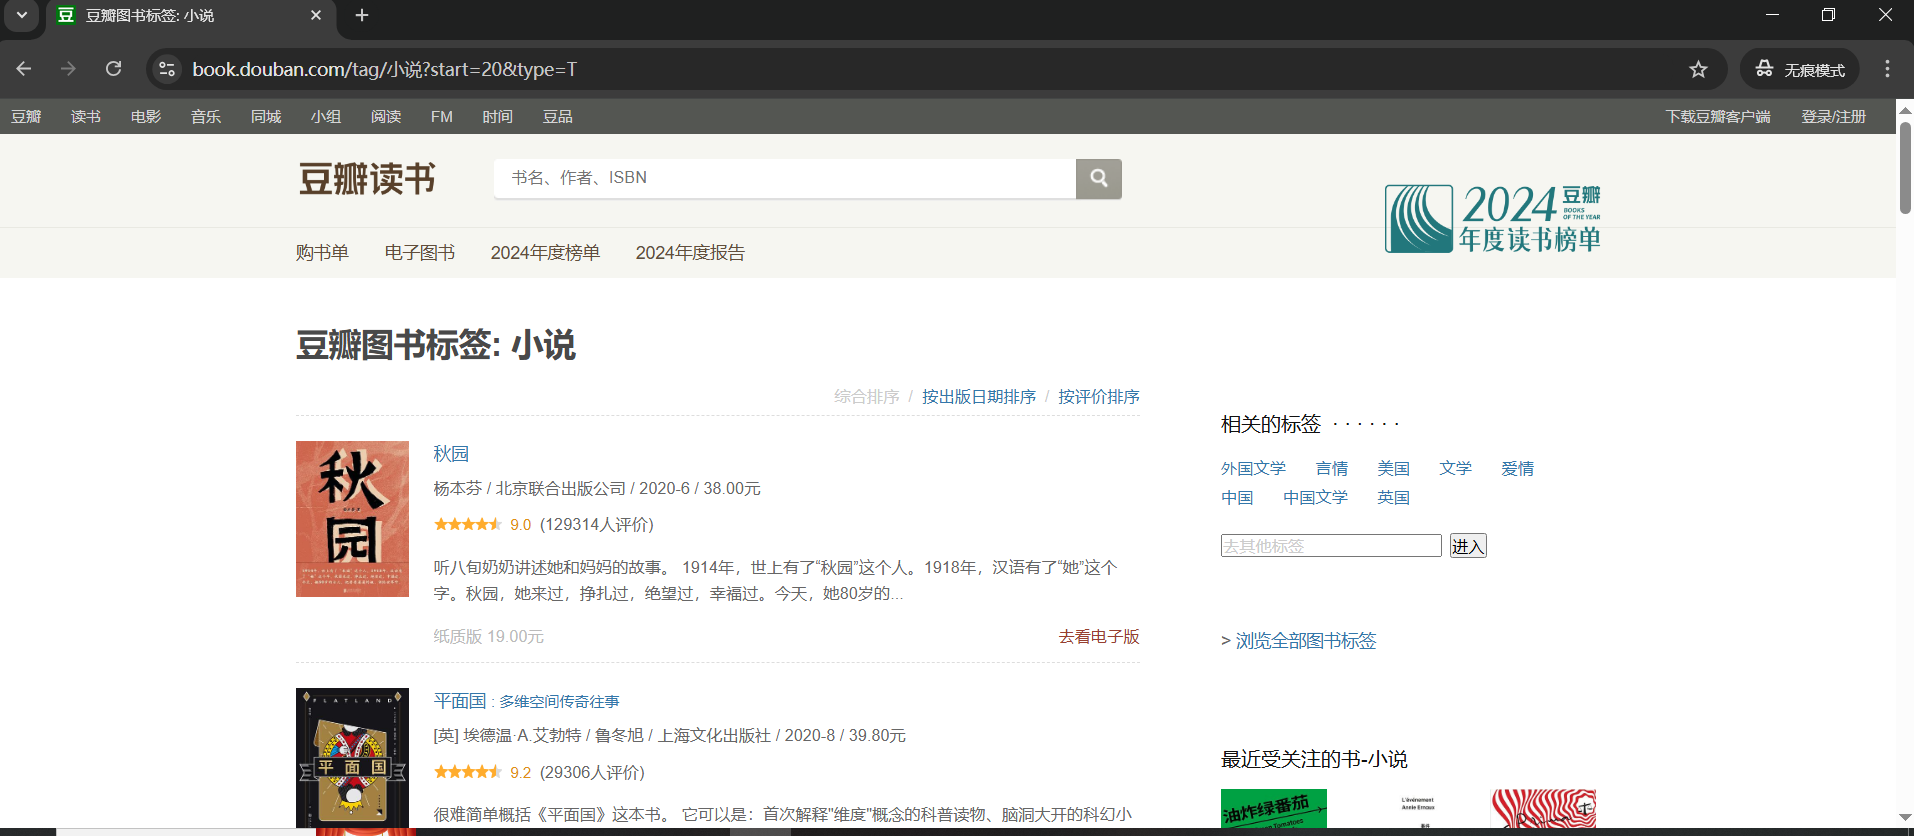Open 时间 in top navigation
Image resolution: width=1914 pixels, height=836 pixels.
(497, 117)
